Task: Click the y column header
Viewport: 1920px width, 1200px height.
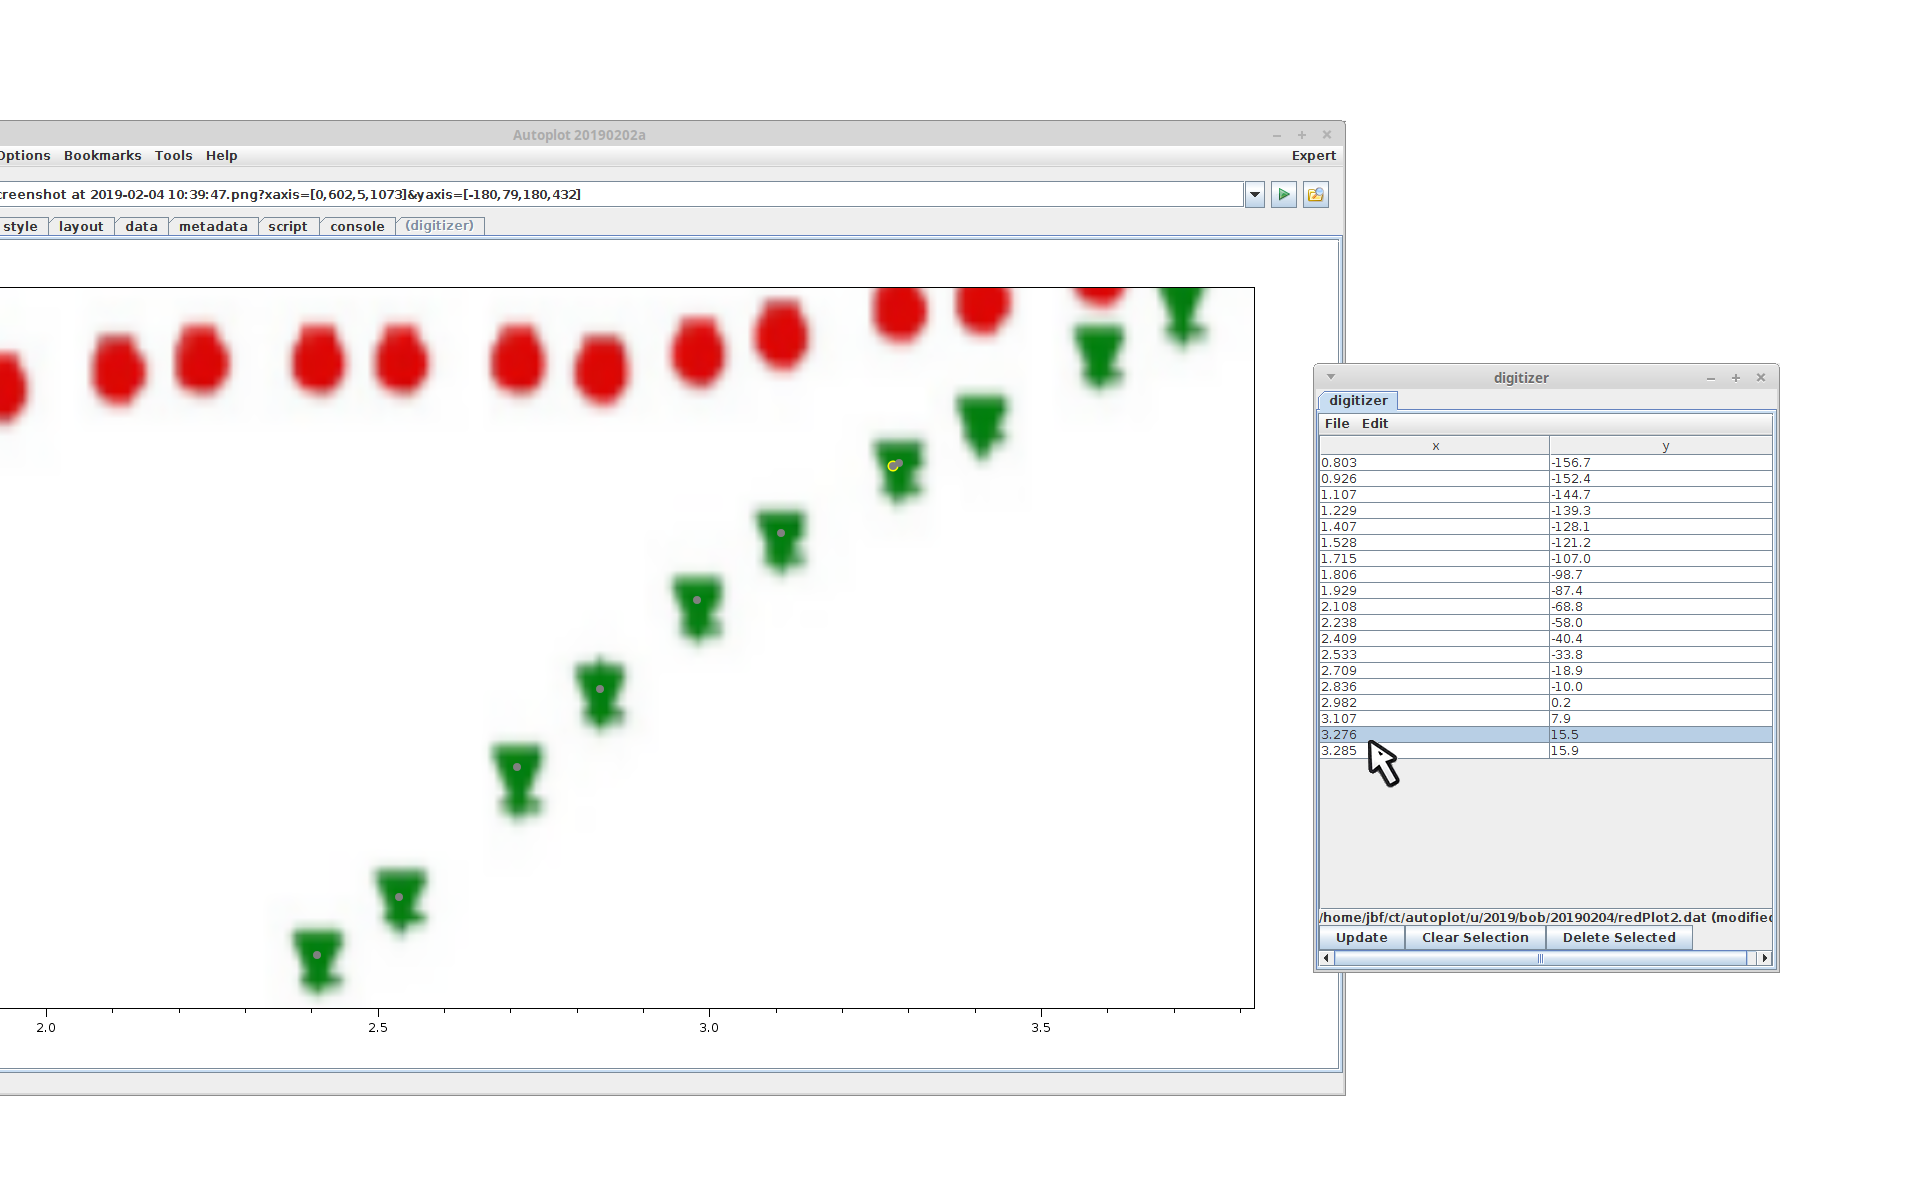Action: pos(1661,447)
